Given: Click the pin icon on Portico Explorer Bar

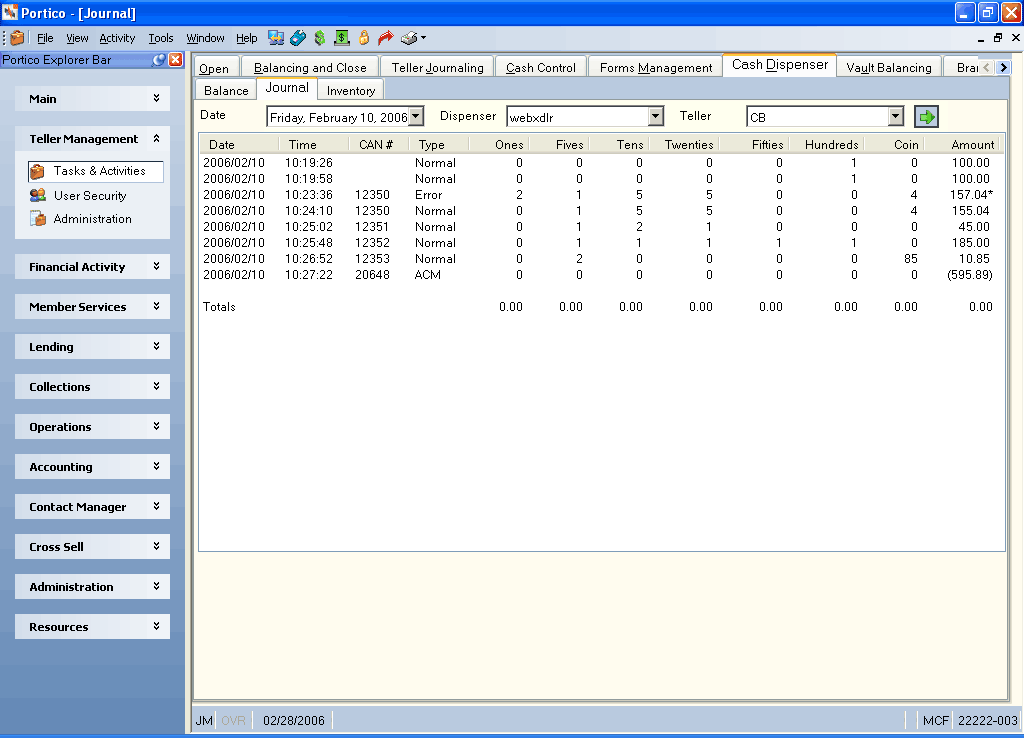Looking at the screenshot, I should [x=159, y=60].
